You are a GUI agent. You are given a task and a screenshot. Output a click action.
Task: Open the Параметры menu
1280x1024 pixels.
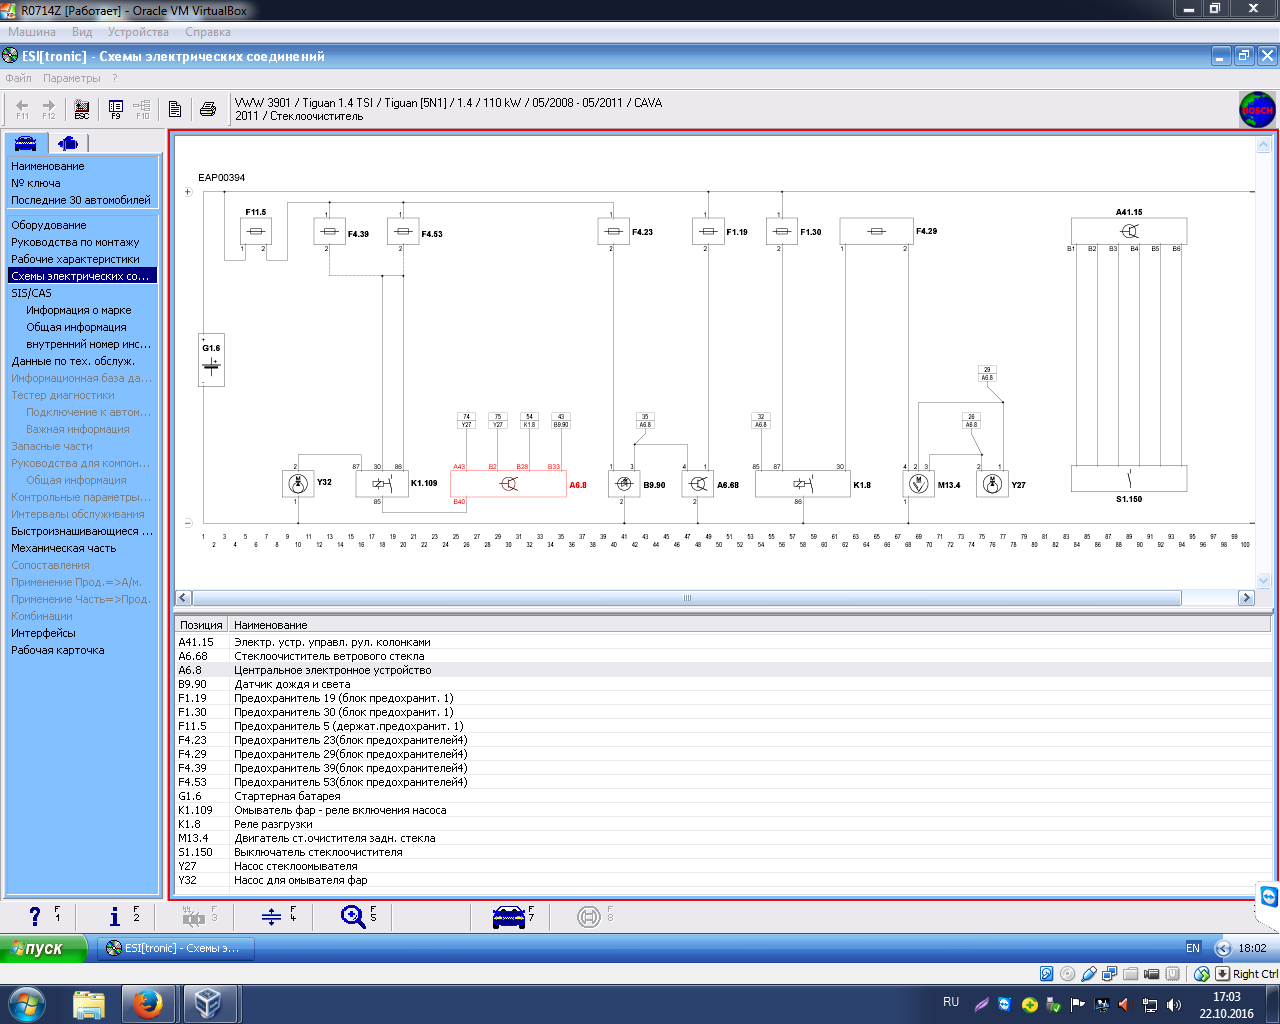[72, 78]
